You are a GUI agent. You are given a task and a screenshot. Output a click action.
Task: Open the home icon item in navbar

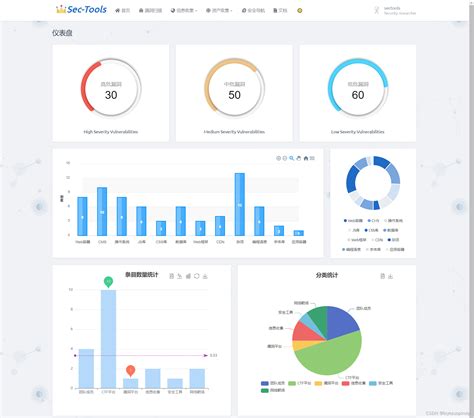click(x=122, y=11)
